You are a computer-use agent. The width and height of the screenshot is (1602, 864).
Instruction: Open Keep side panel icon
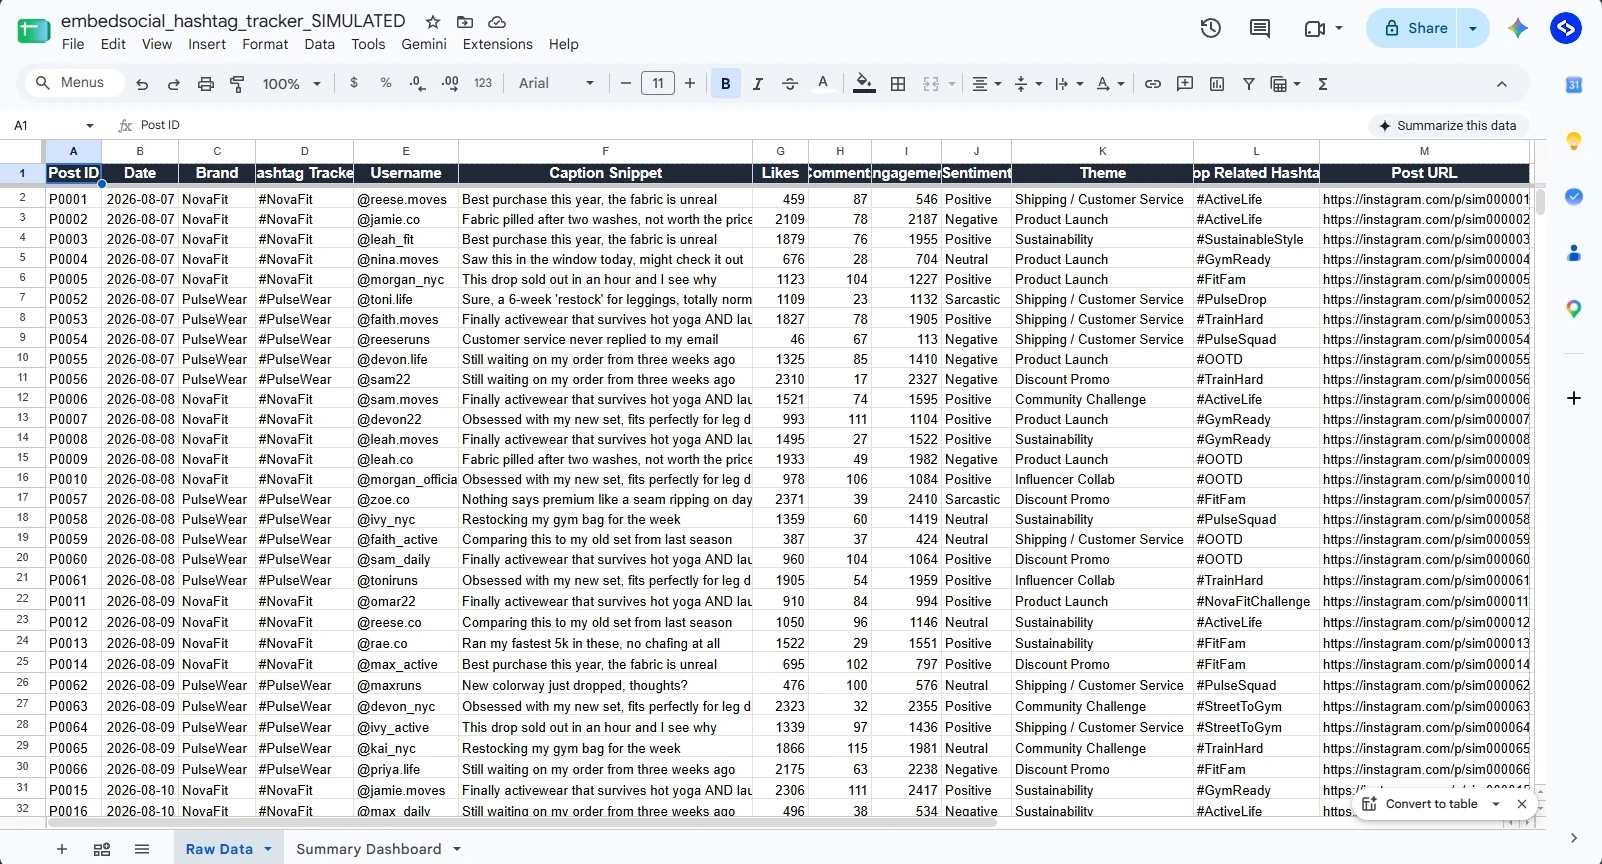pyautogui.click(x=1574, y=141)
